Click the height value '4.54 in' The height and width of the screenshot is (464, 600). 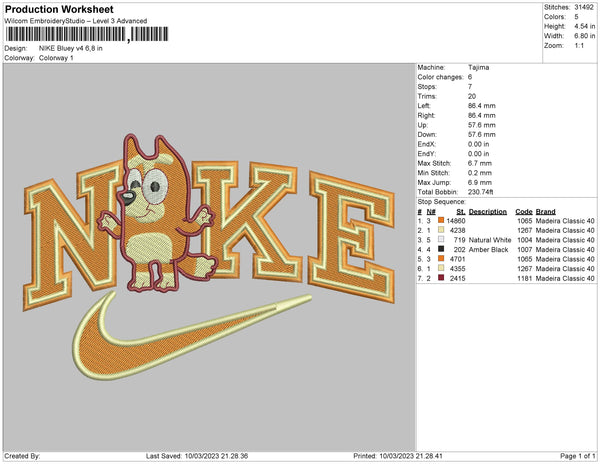click(x=584, y=26)
